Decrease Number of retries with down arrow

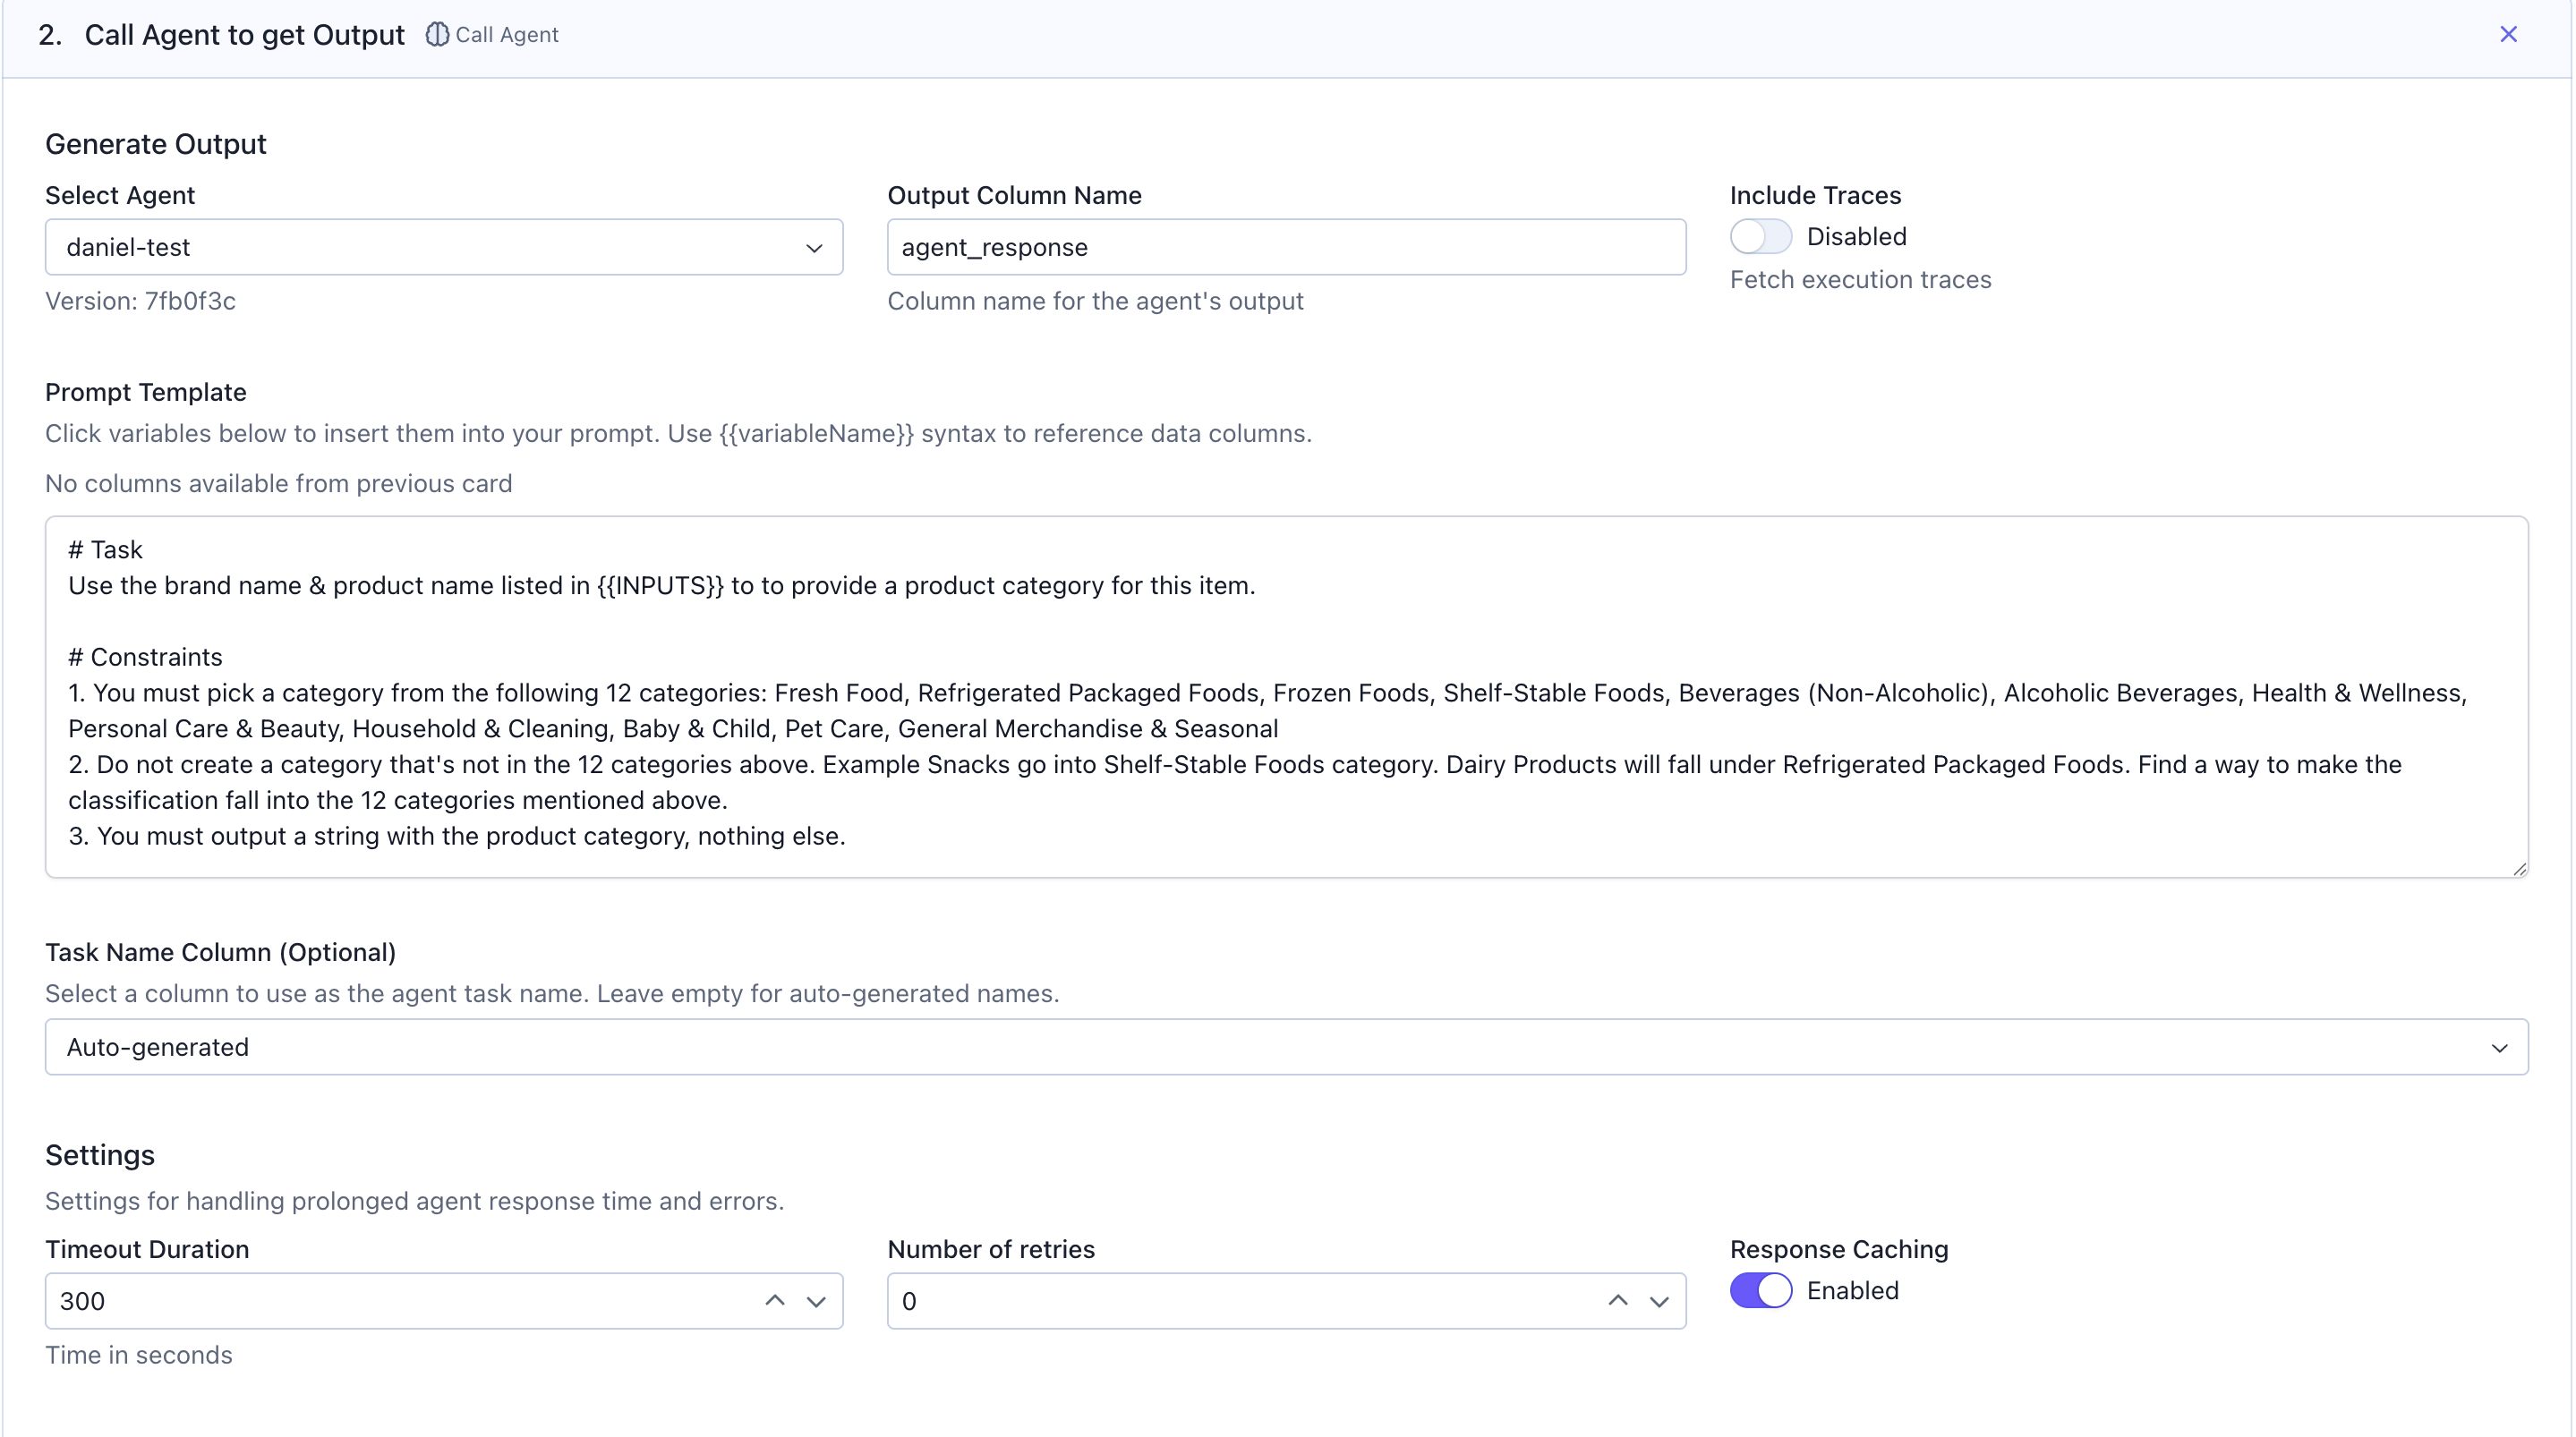click(x=1659, y=1302)
